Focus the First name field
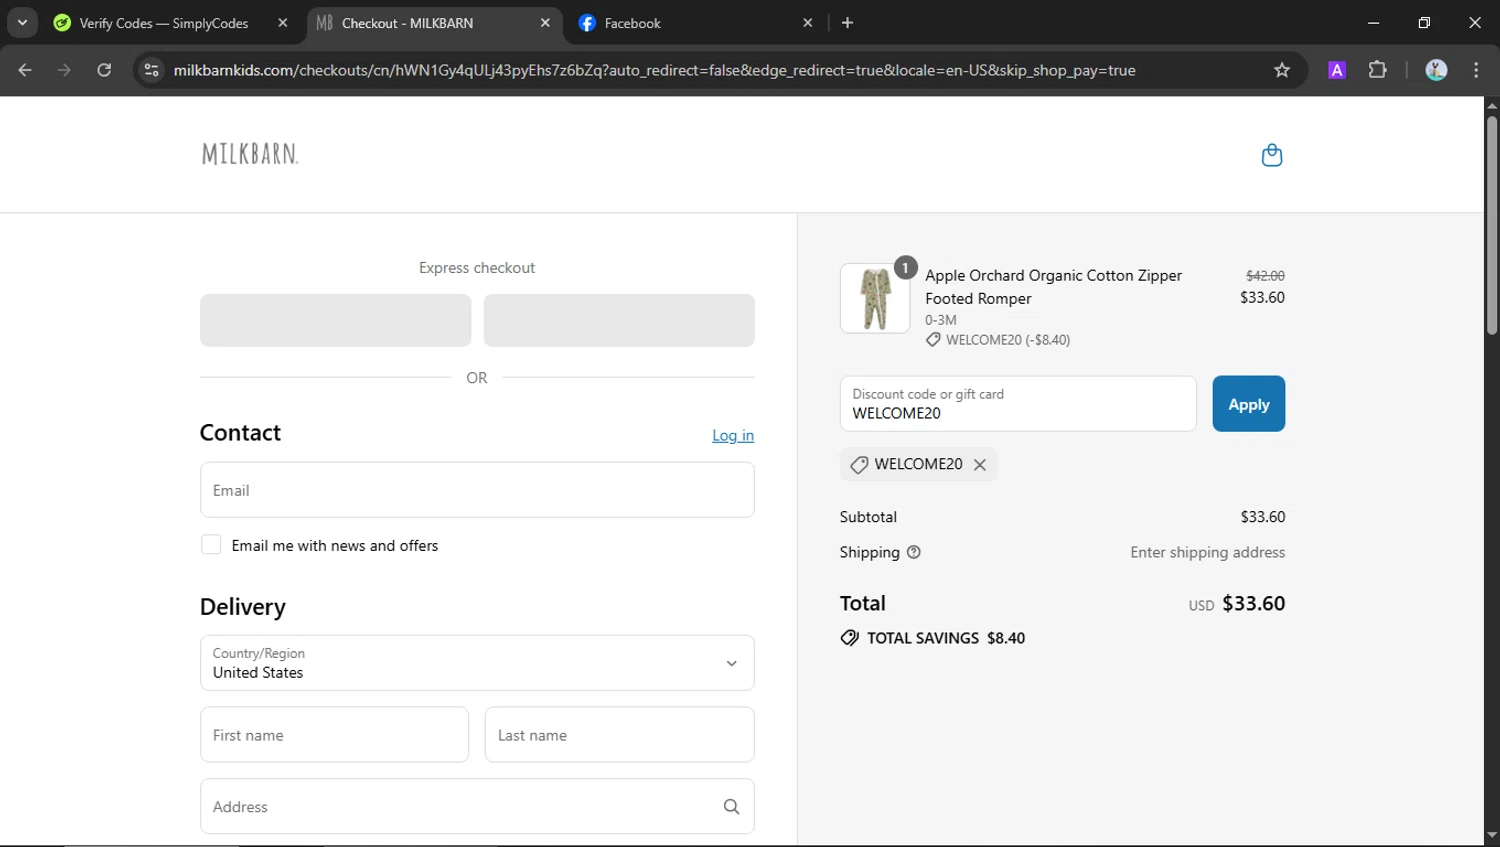The width and height of the screenshot is (1500, 847). tap(334, 735)
